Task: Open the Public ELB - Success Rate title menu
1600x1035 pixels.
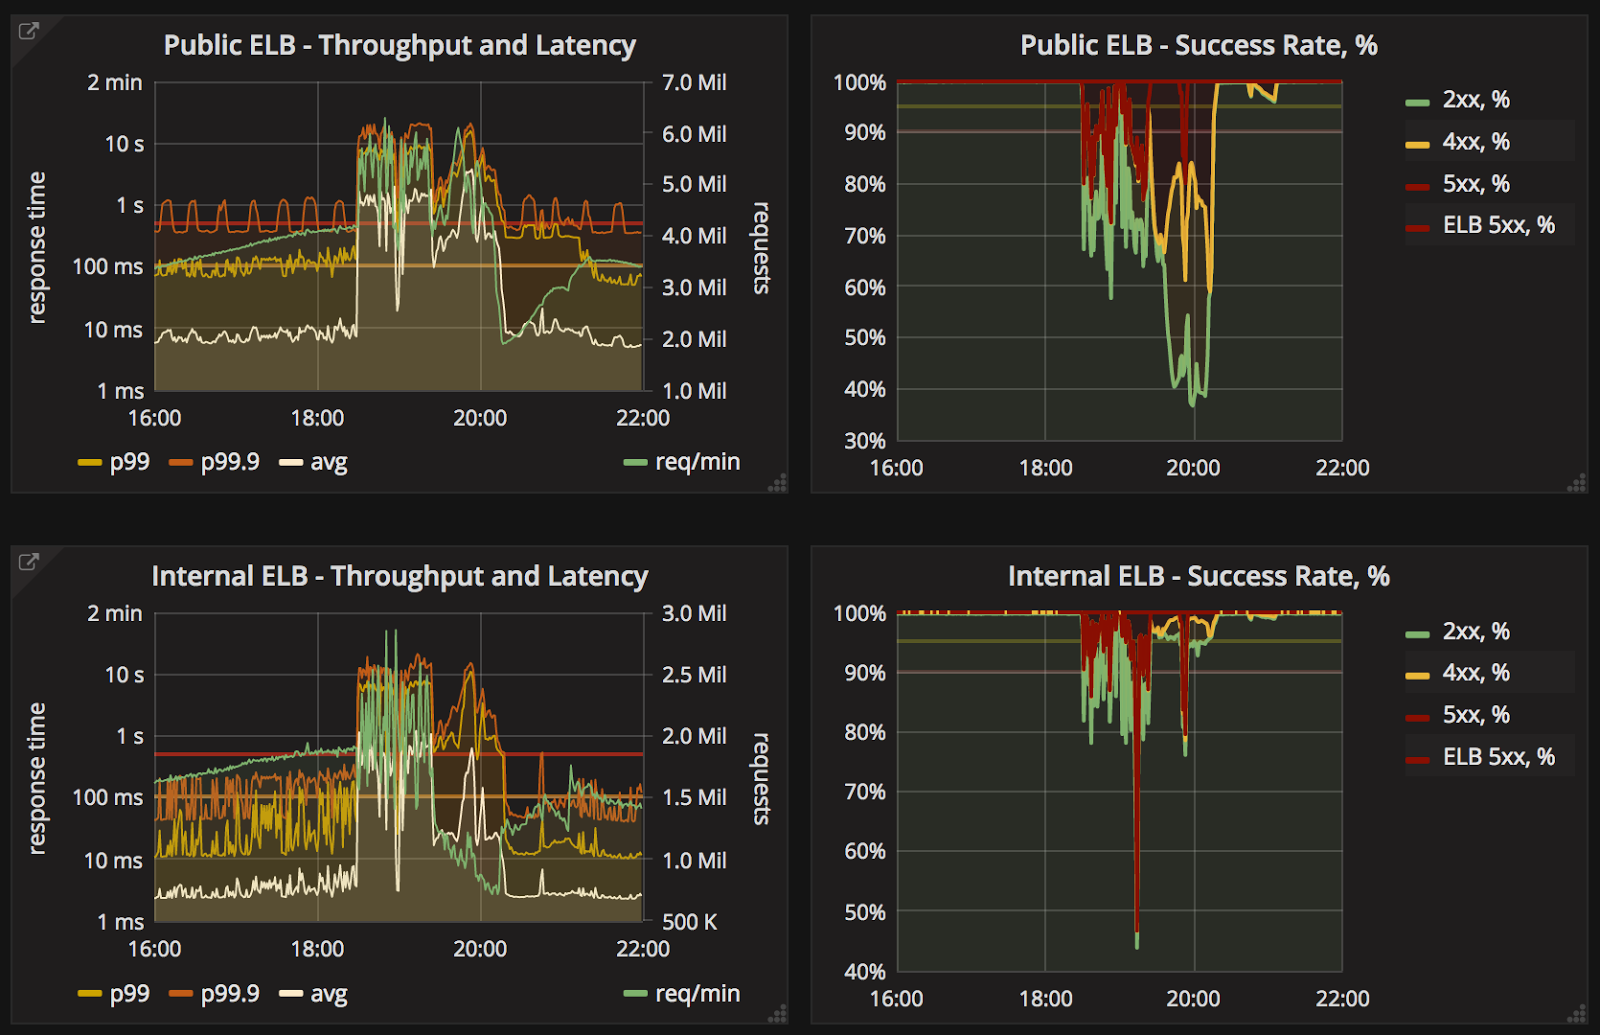Action: (1199, 45)
